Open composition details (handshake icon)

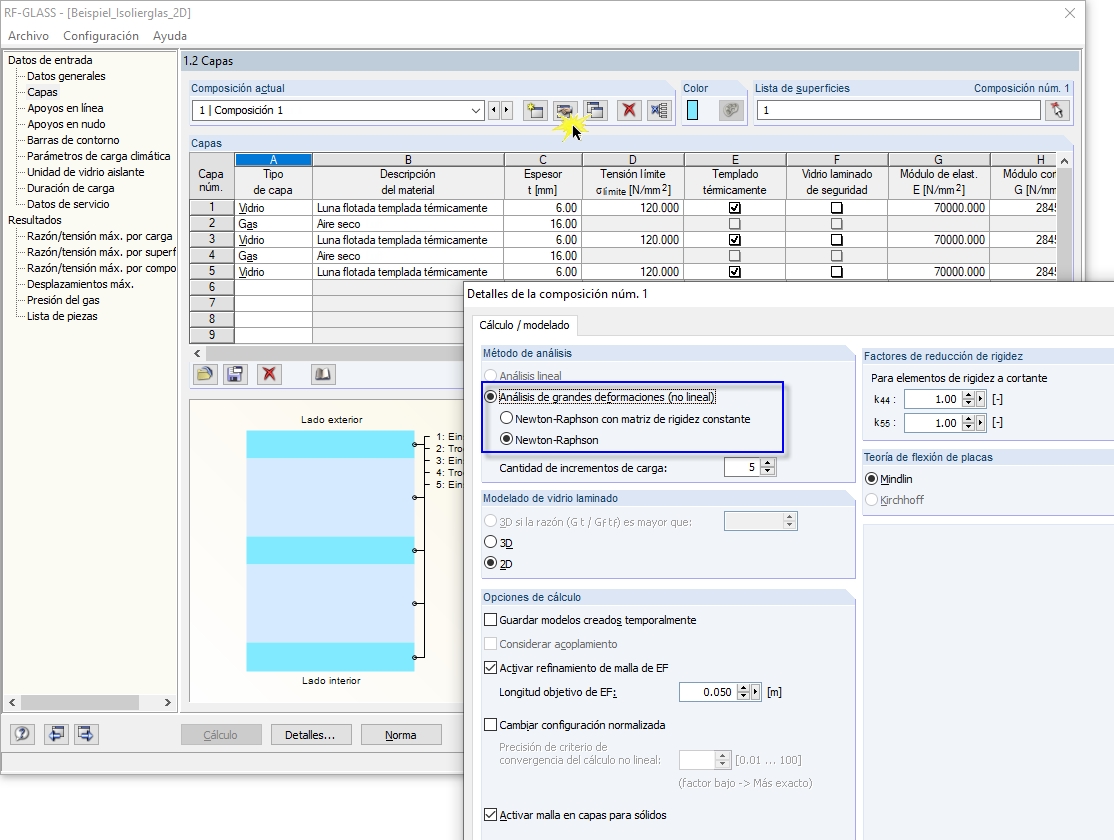click(x=565, y=110)
